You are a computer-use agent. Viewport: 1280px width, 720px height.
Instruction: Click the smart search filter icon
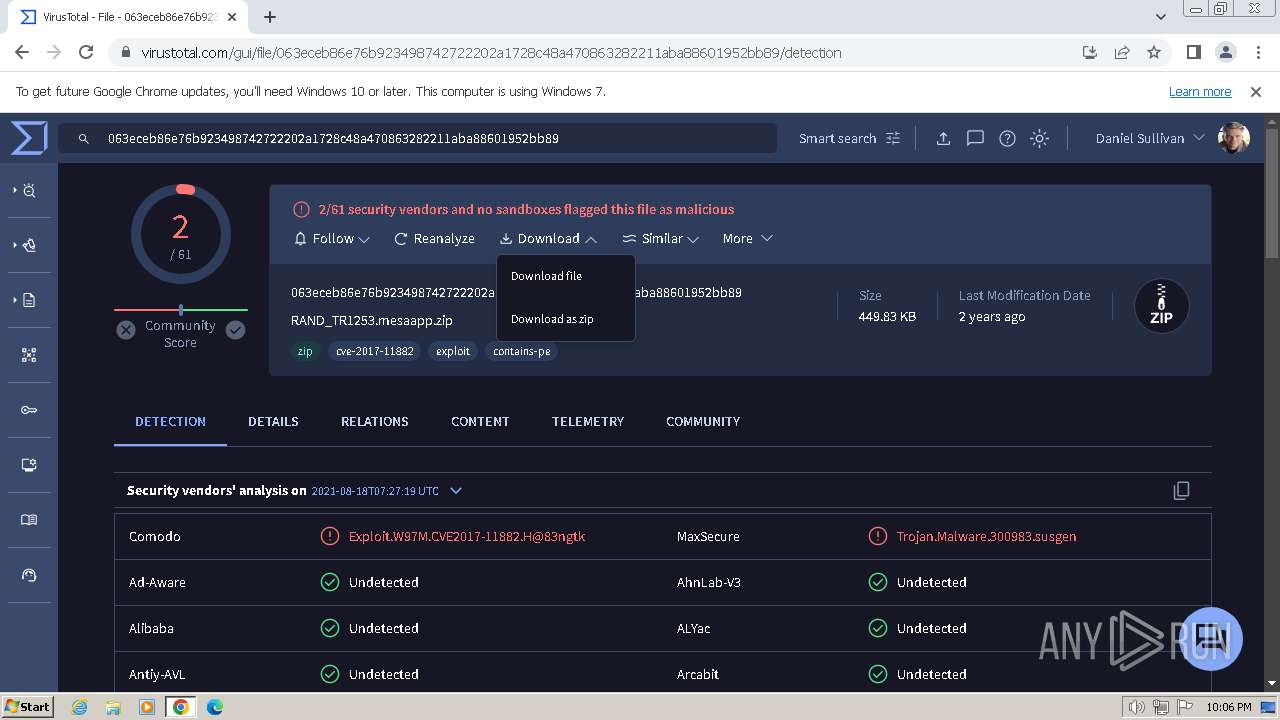point(893,139)
